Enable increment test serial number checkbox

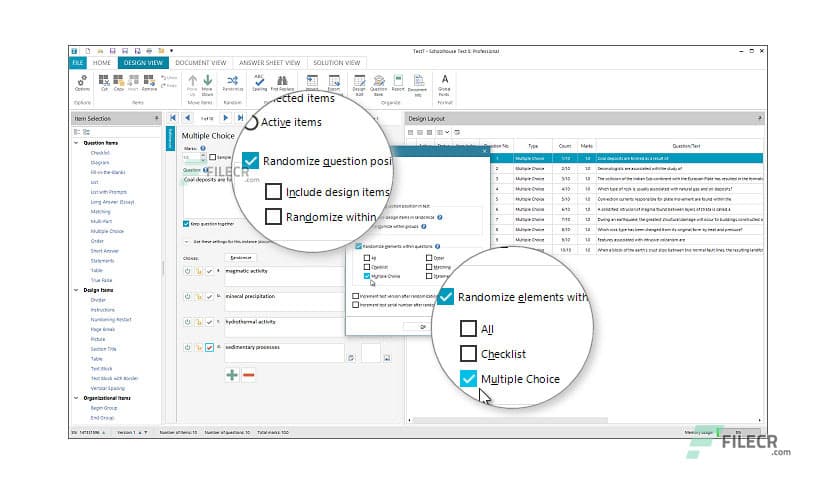[356, 305]
